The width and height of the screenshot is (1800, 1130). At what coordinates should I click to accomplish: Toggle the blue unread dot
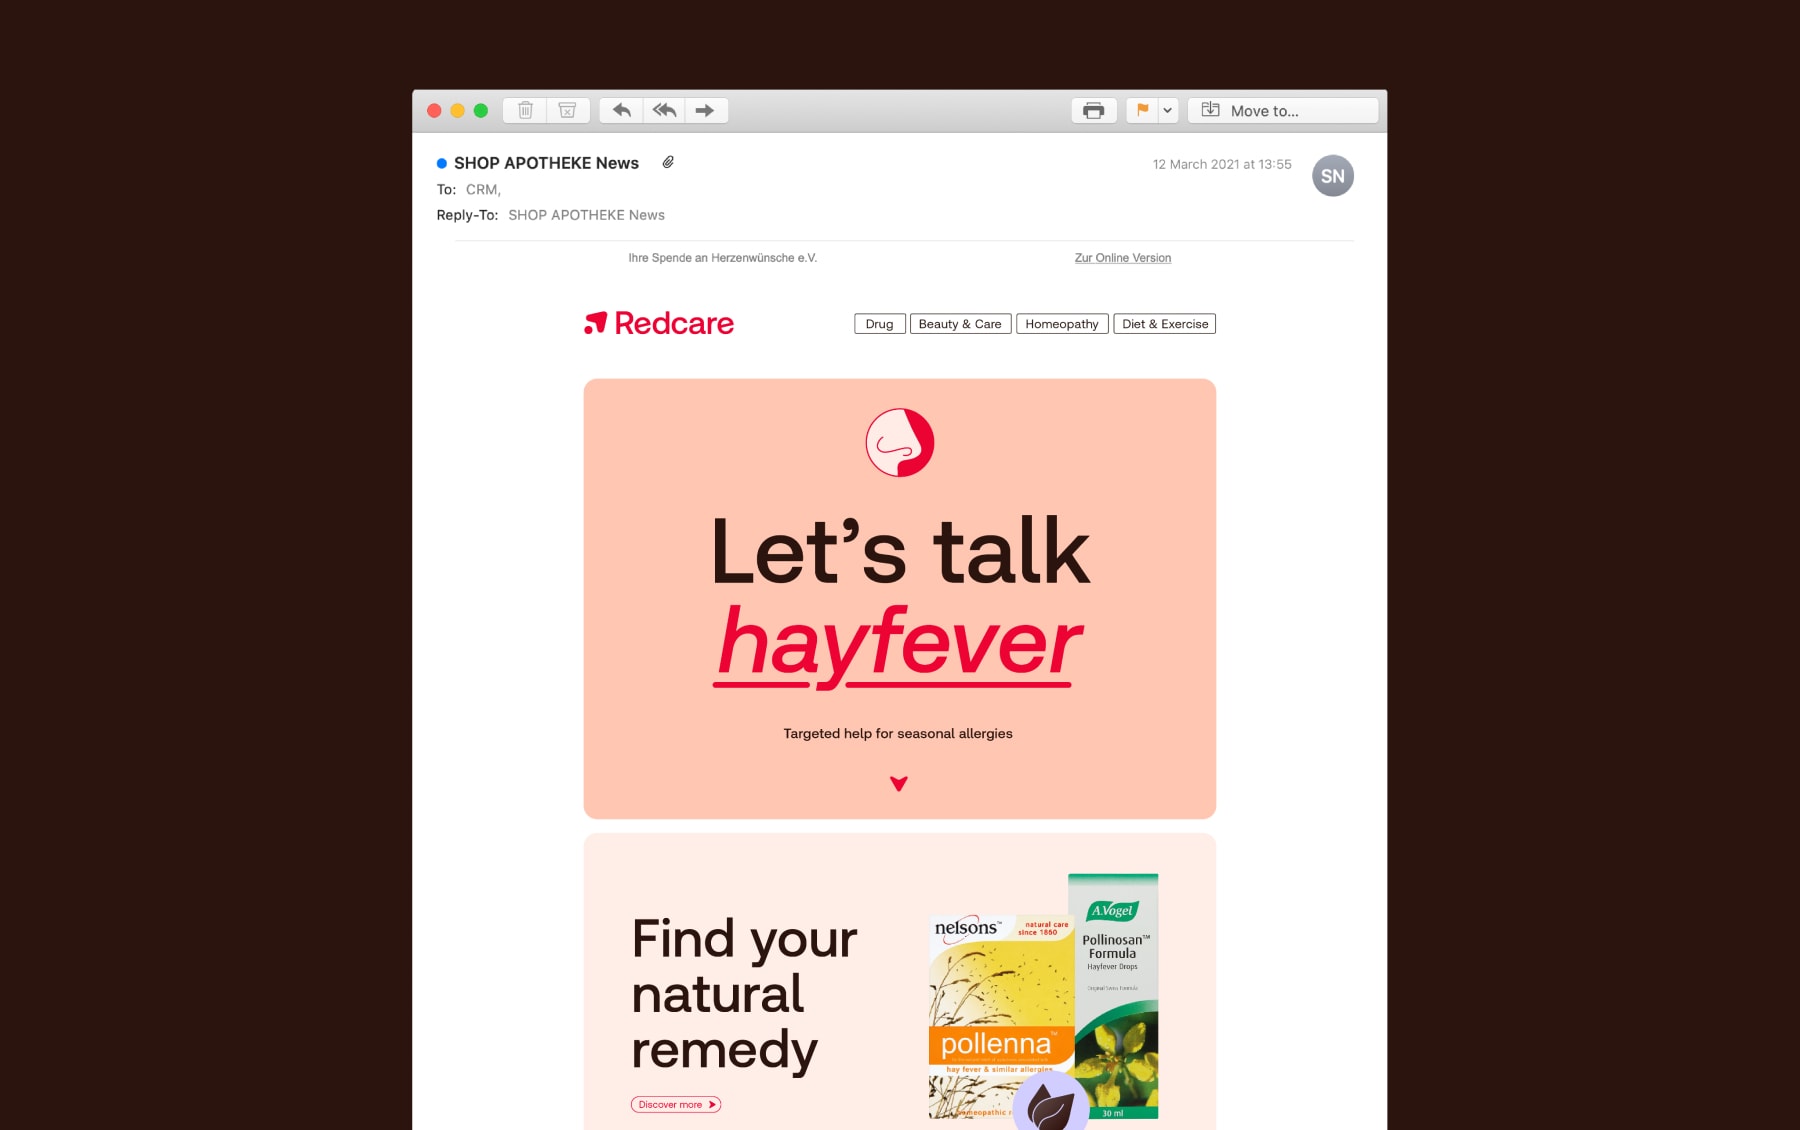coord(442,163)
